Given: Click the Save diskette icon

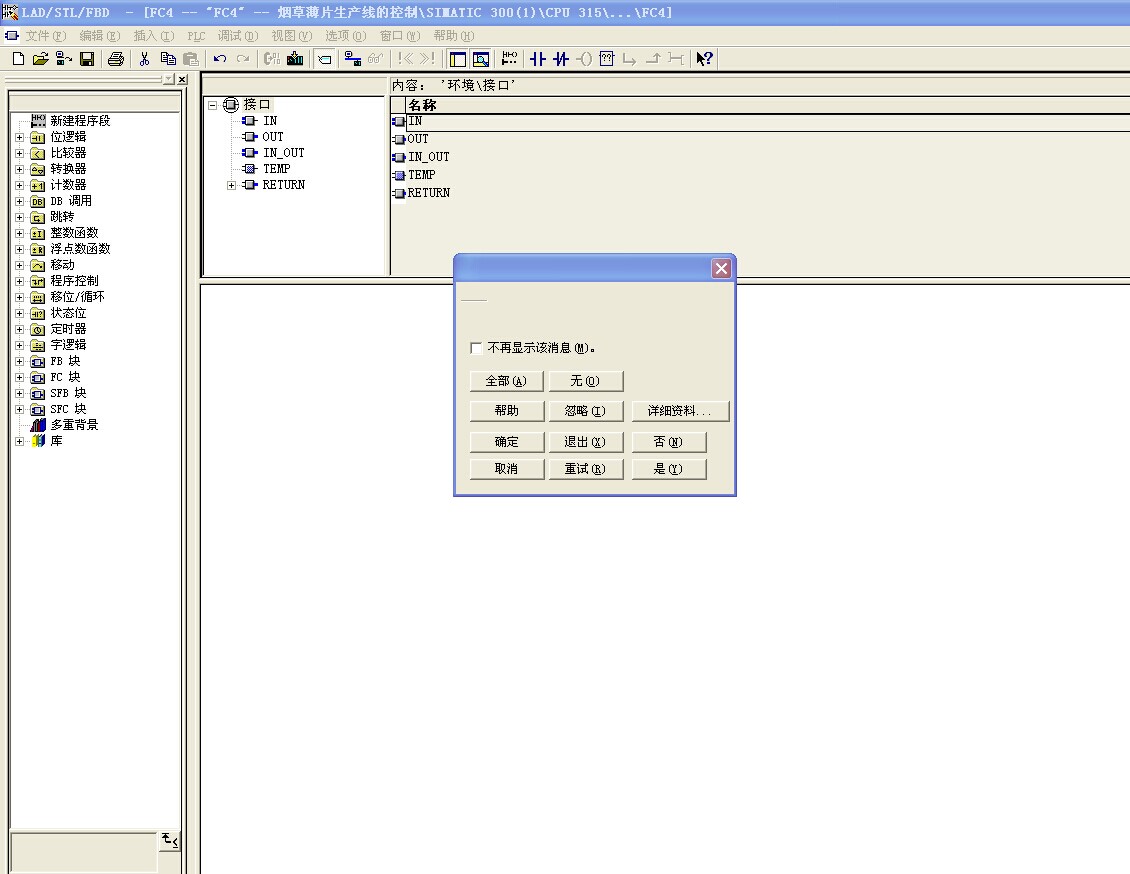Looking at the screenshot, I should click(87, 59).
